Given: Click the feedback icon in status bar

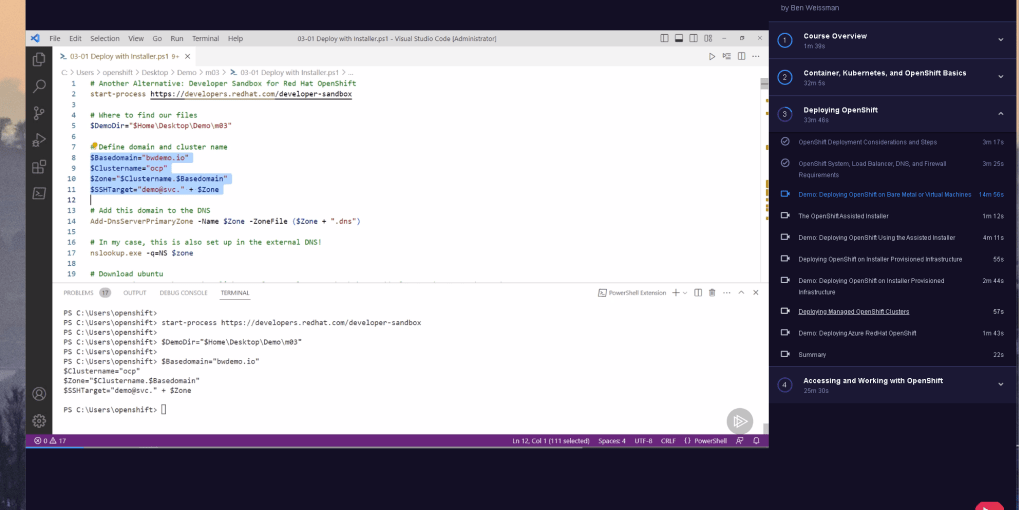Looking at the screenshot, I should 740,441.
